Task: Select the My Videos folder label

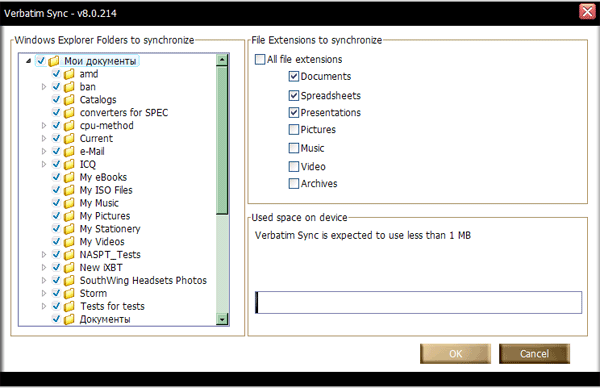Action: coord(102,242)
